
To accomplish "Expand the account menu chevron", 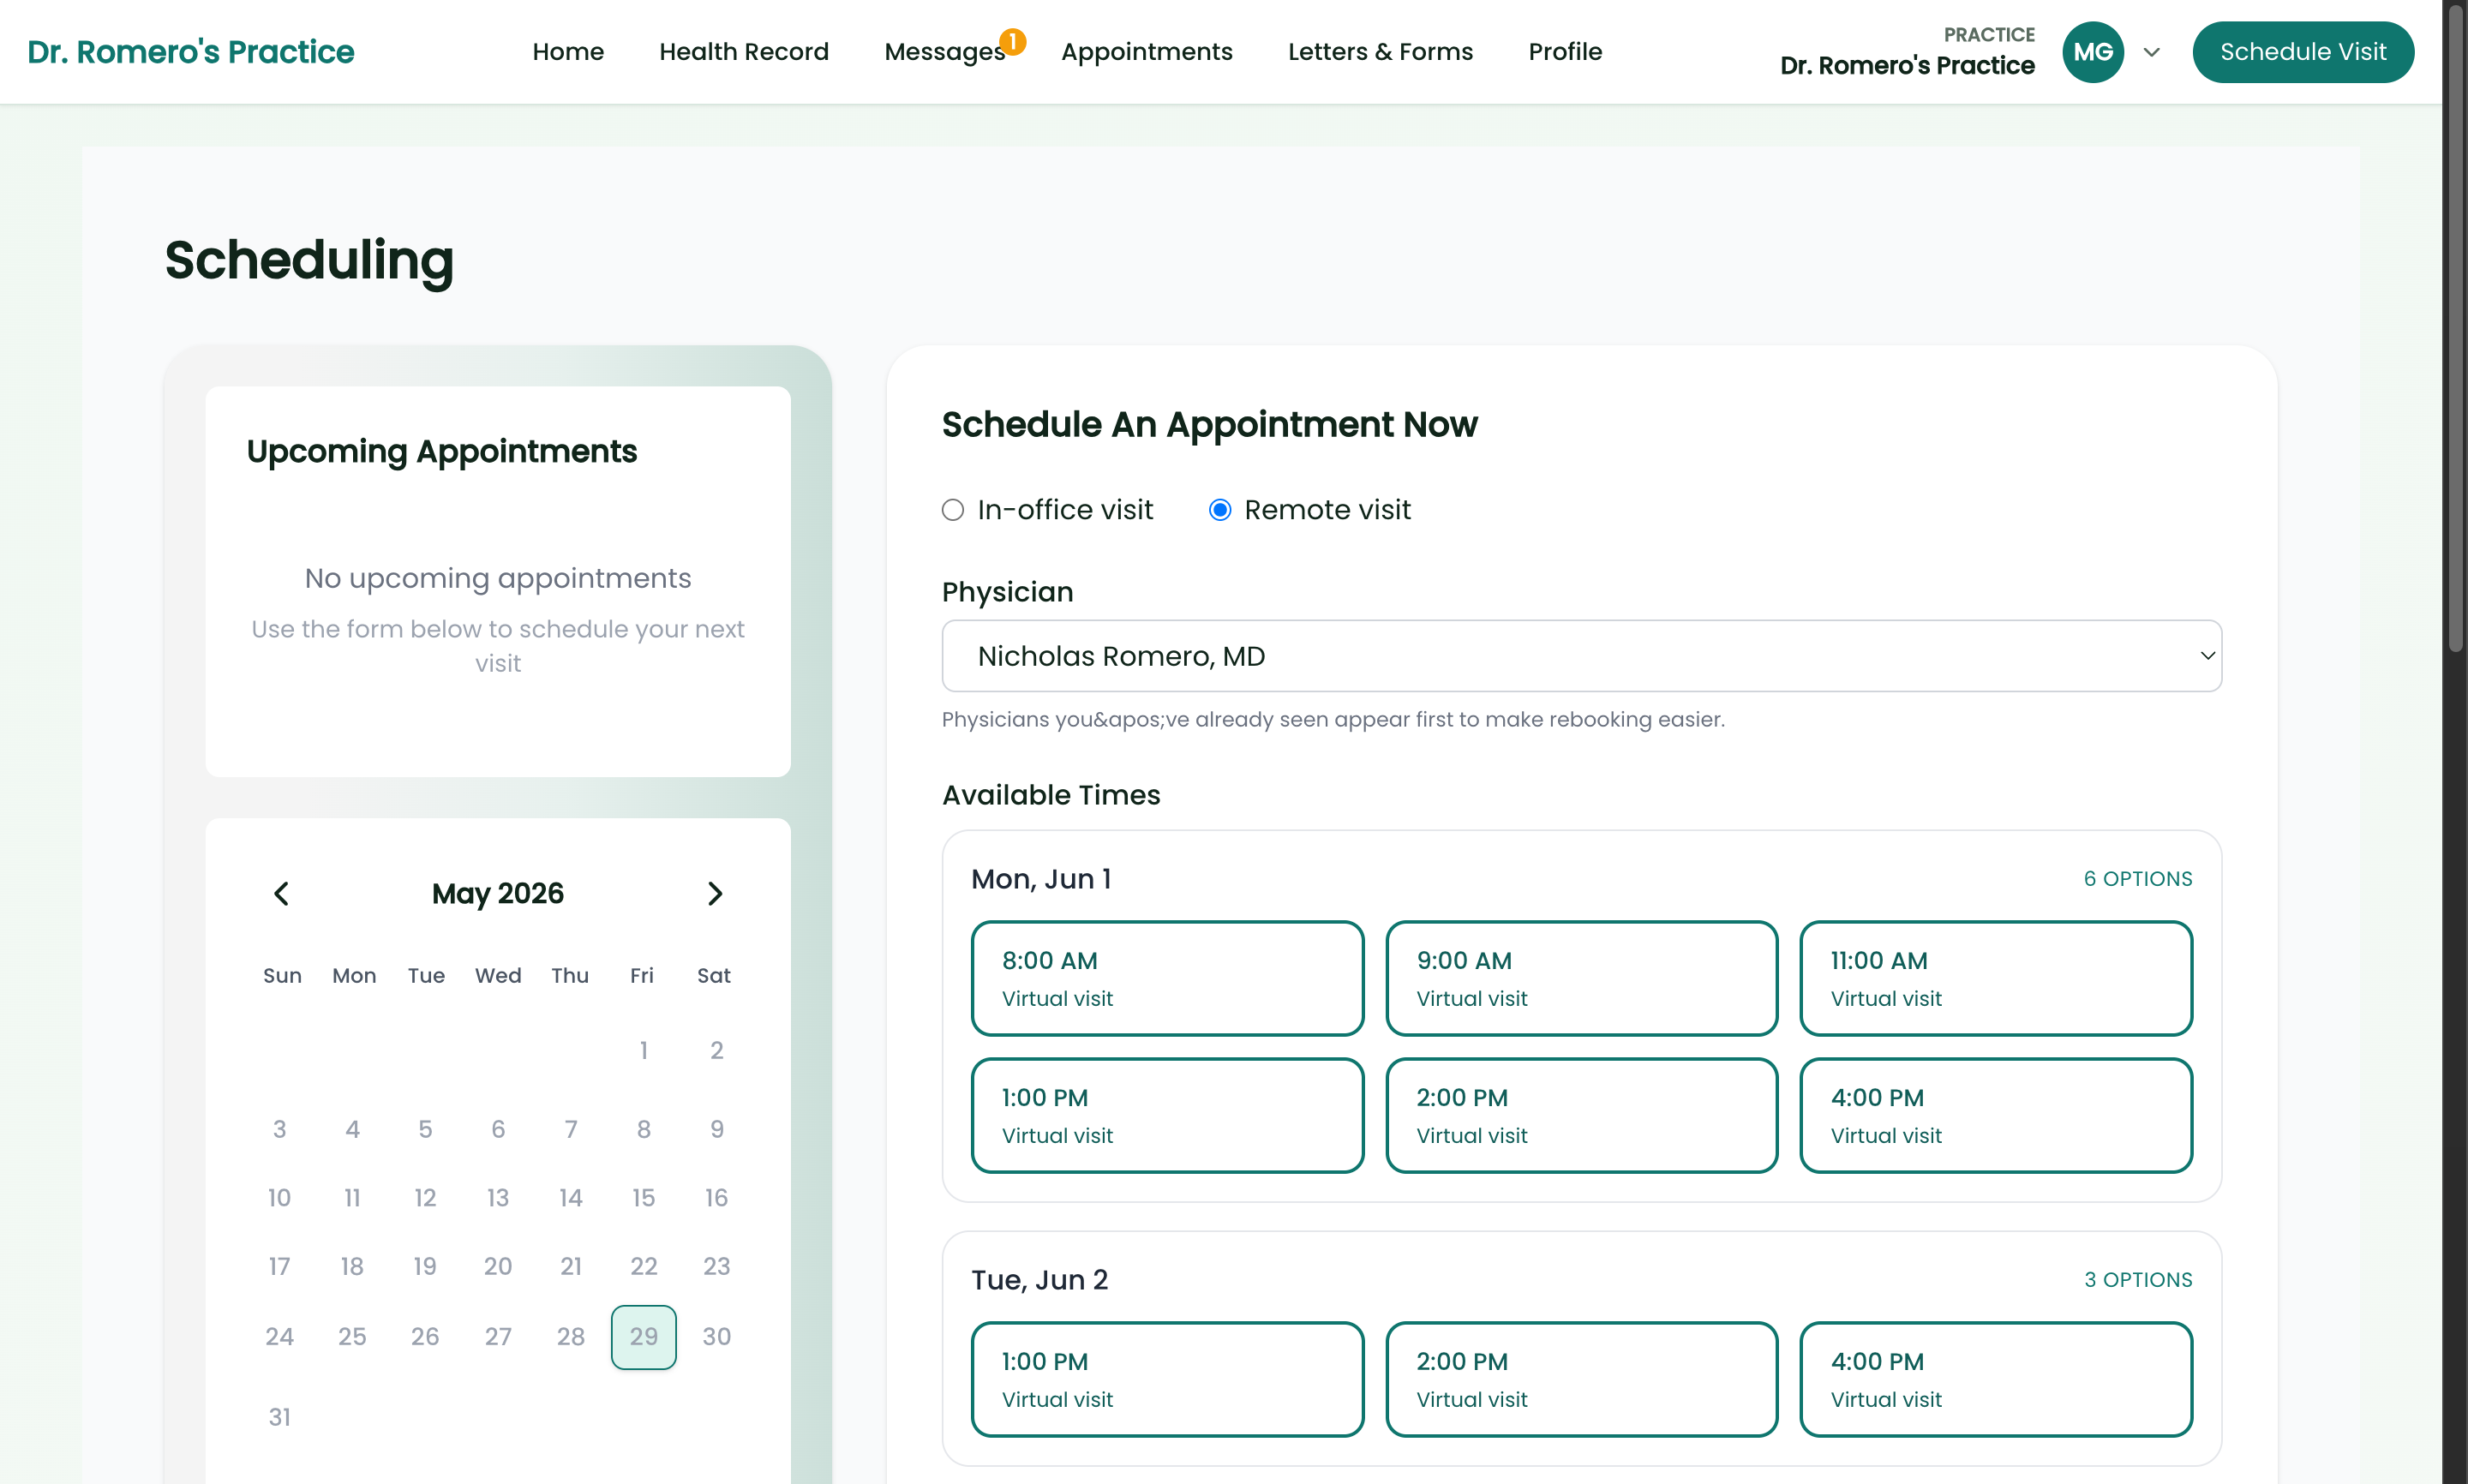I will [x=2152, y=52].
